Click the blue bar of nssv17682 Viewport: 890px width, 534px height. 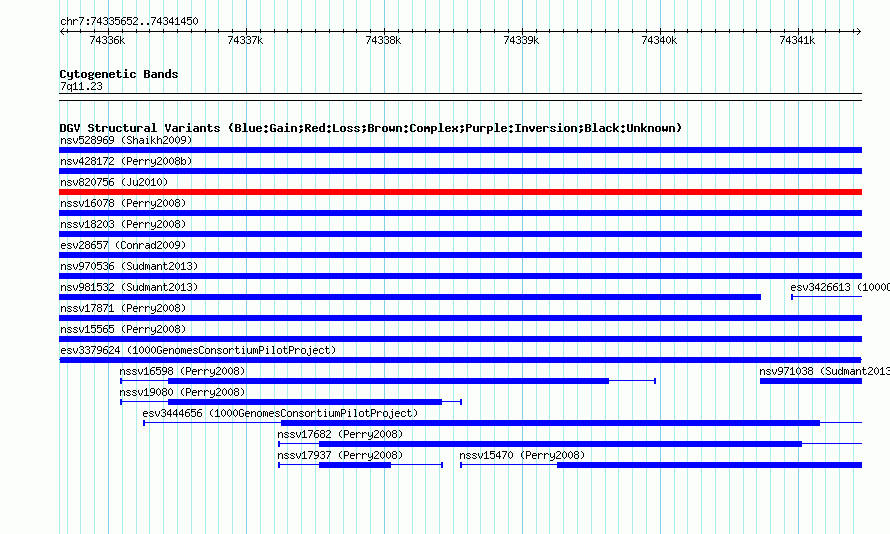click(x=560, y=444)
